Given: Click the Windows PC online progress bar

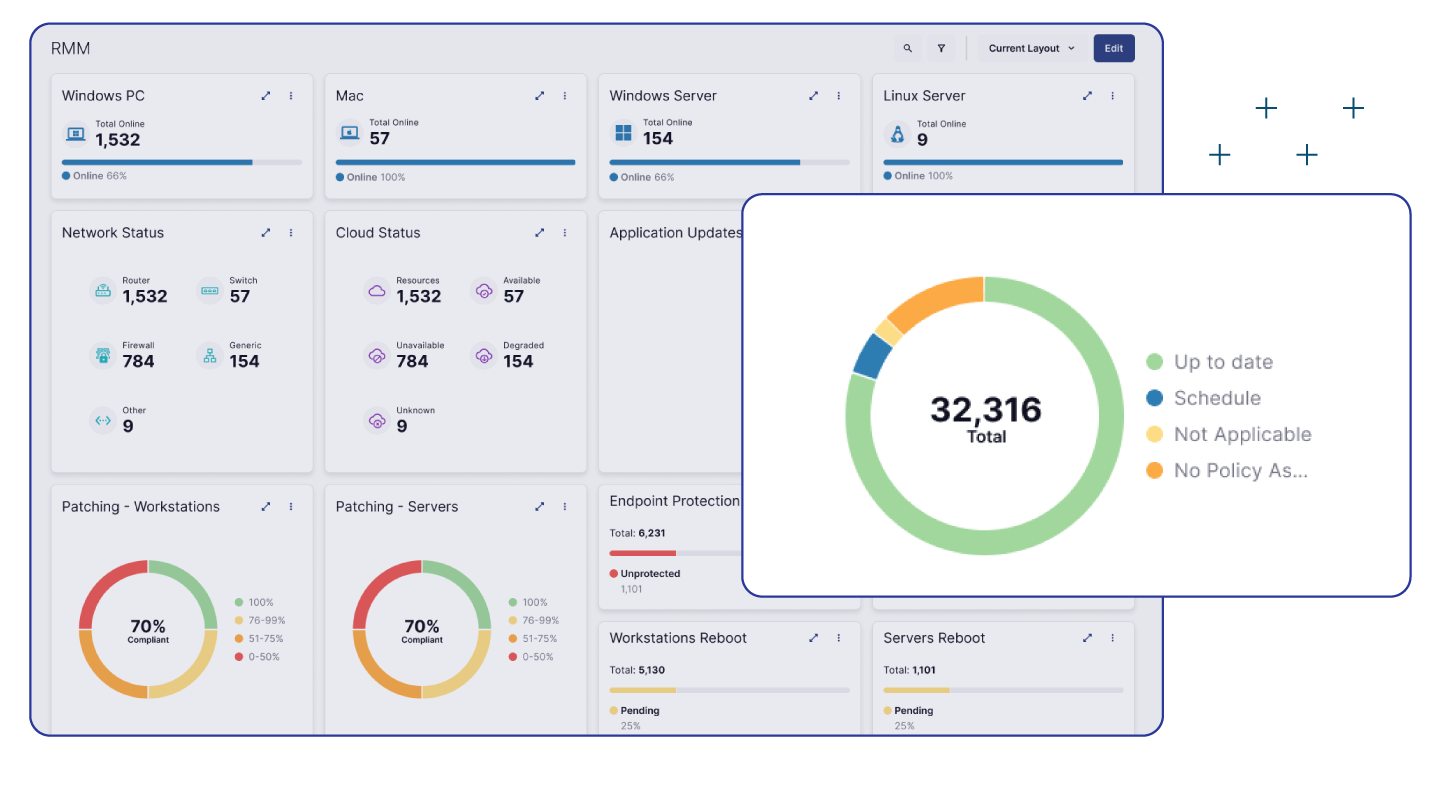Looking at the screenshot, I should pos(181,162).
